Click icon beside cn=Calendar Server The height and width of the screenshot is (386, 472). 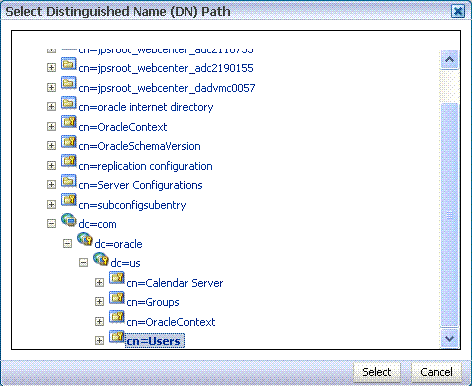(x=117, y=278)
